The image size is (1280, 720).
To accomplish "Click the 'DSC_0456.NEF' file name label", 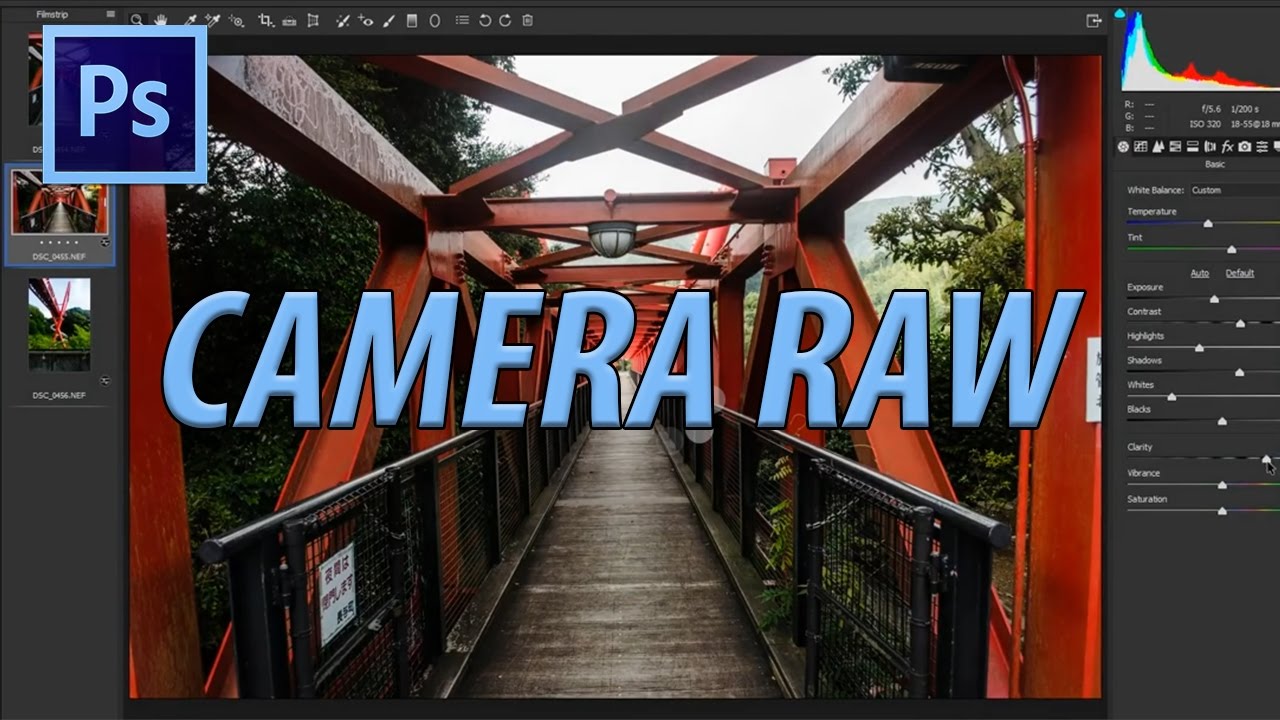I will (x=59, y=395).
